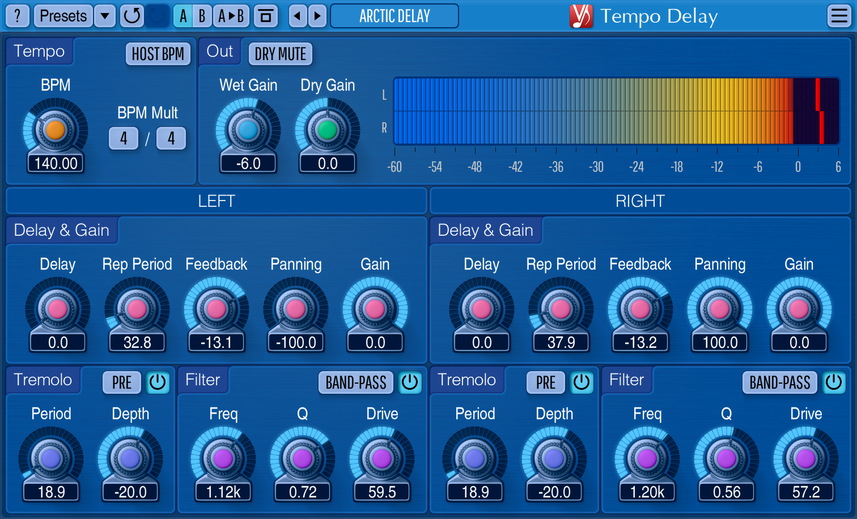The height and width of the screenshot is (519, 857).
Task: Open the hamburger menu at top right
Action: tap(839, 16)
